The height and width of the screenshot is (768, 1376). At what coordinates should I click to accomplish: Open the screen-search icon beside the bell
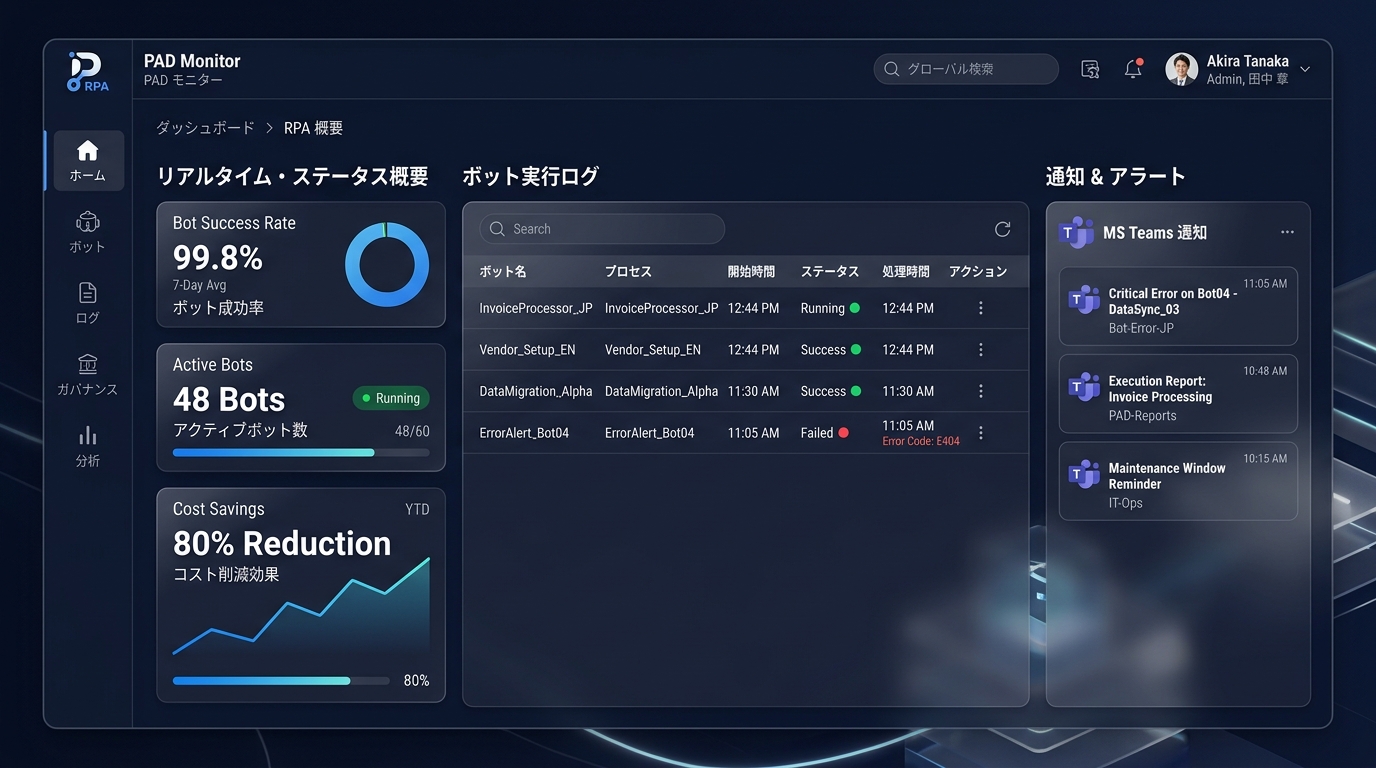[1090, 69]
